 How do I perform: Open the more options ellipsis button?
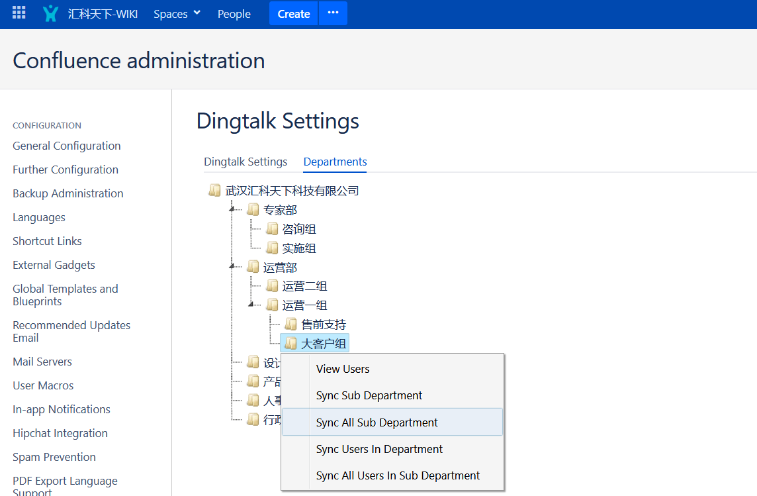333,14
